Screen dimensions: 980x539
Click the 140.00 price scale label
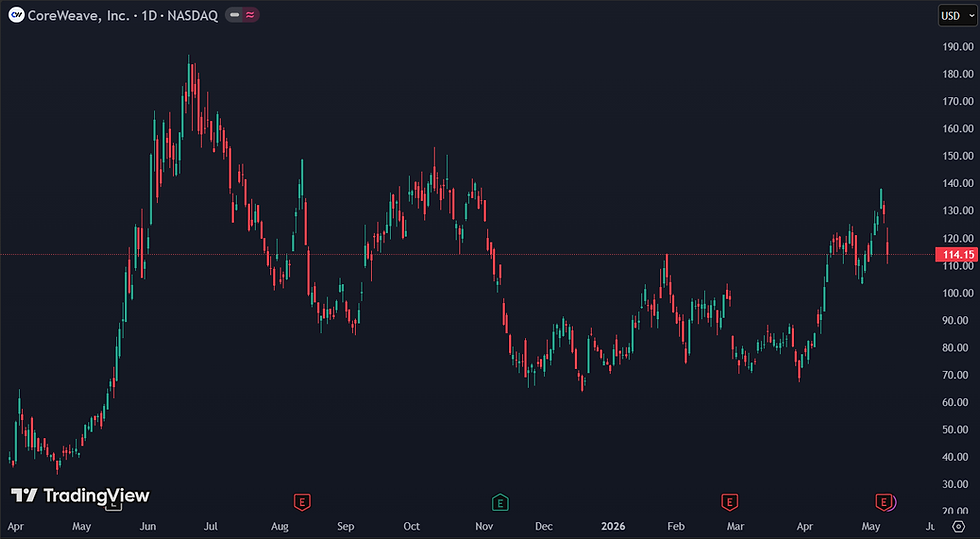(958, 183)
